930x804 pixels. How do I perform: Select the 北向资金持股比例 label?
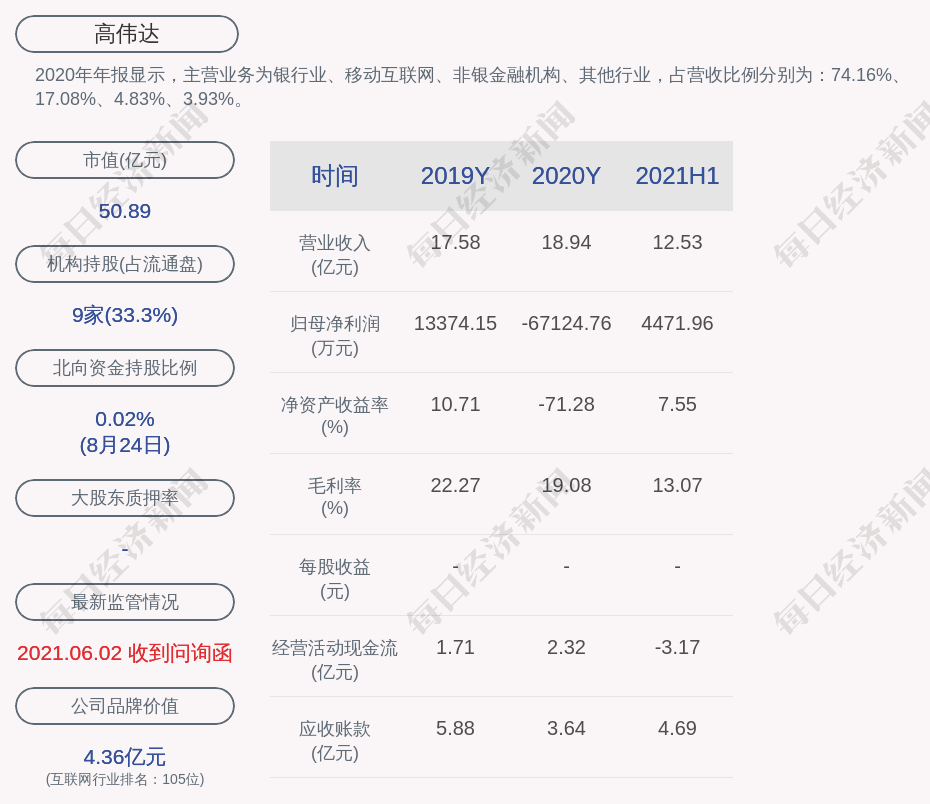(x=125, y=368)
